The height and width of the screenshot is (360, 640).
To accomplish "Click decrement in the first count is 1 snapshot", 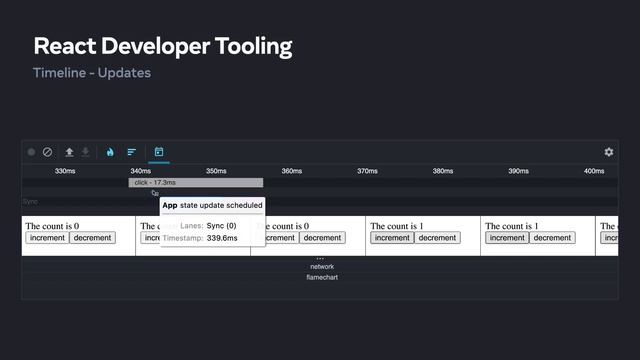I will click(437, 238).
